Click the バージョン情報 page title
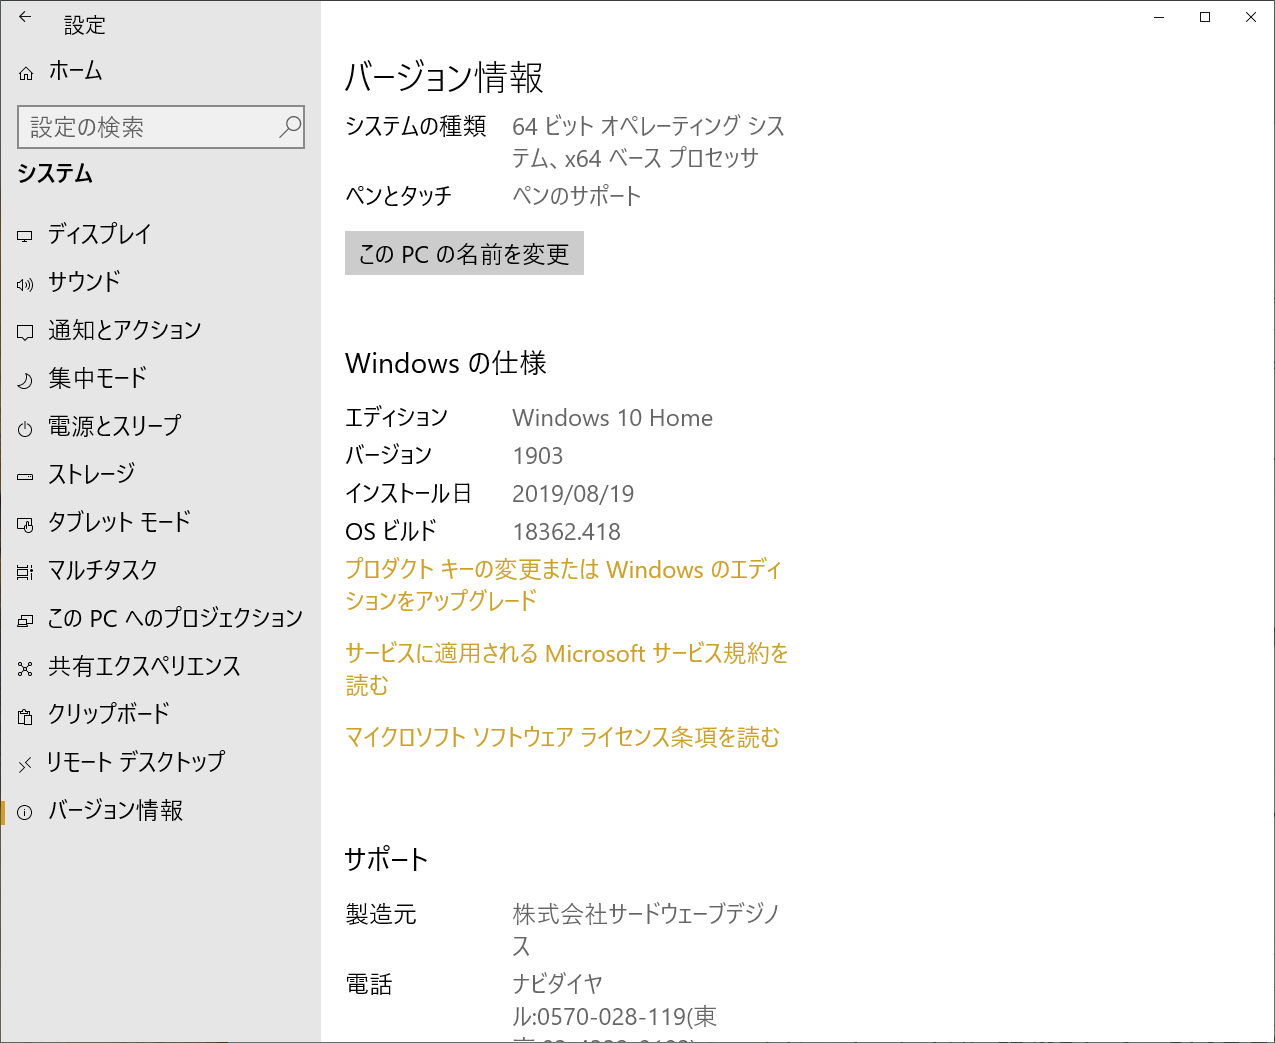 coord(444,78)
